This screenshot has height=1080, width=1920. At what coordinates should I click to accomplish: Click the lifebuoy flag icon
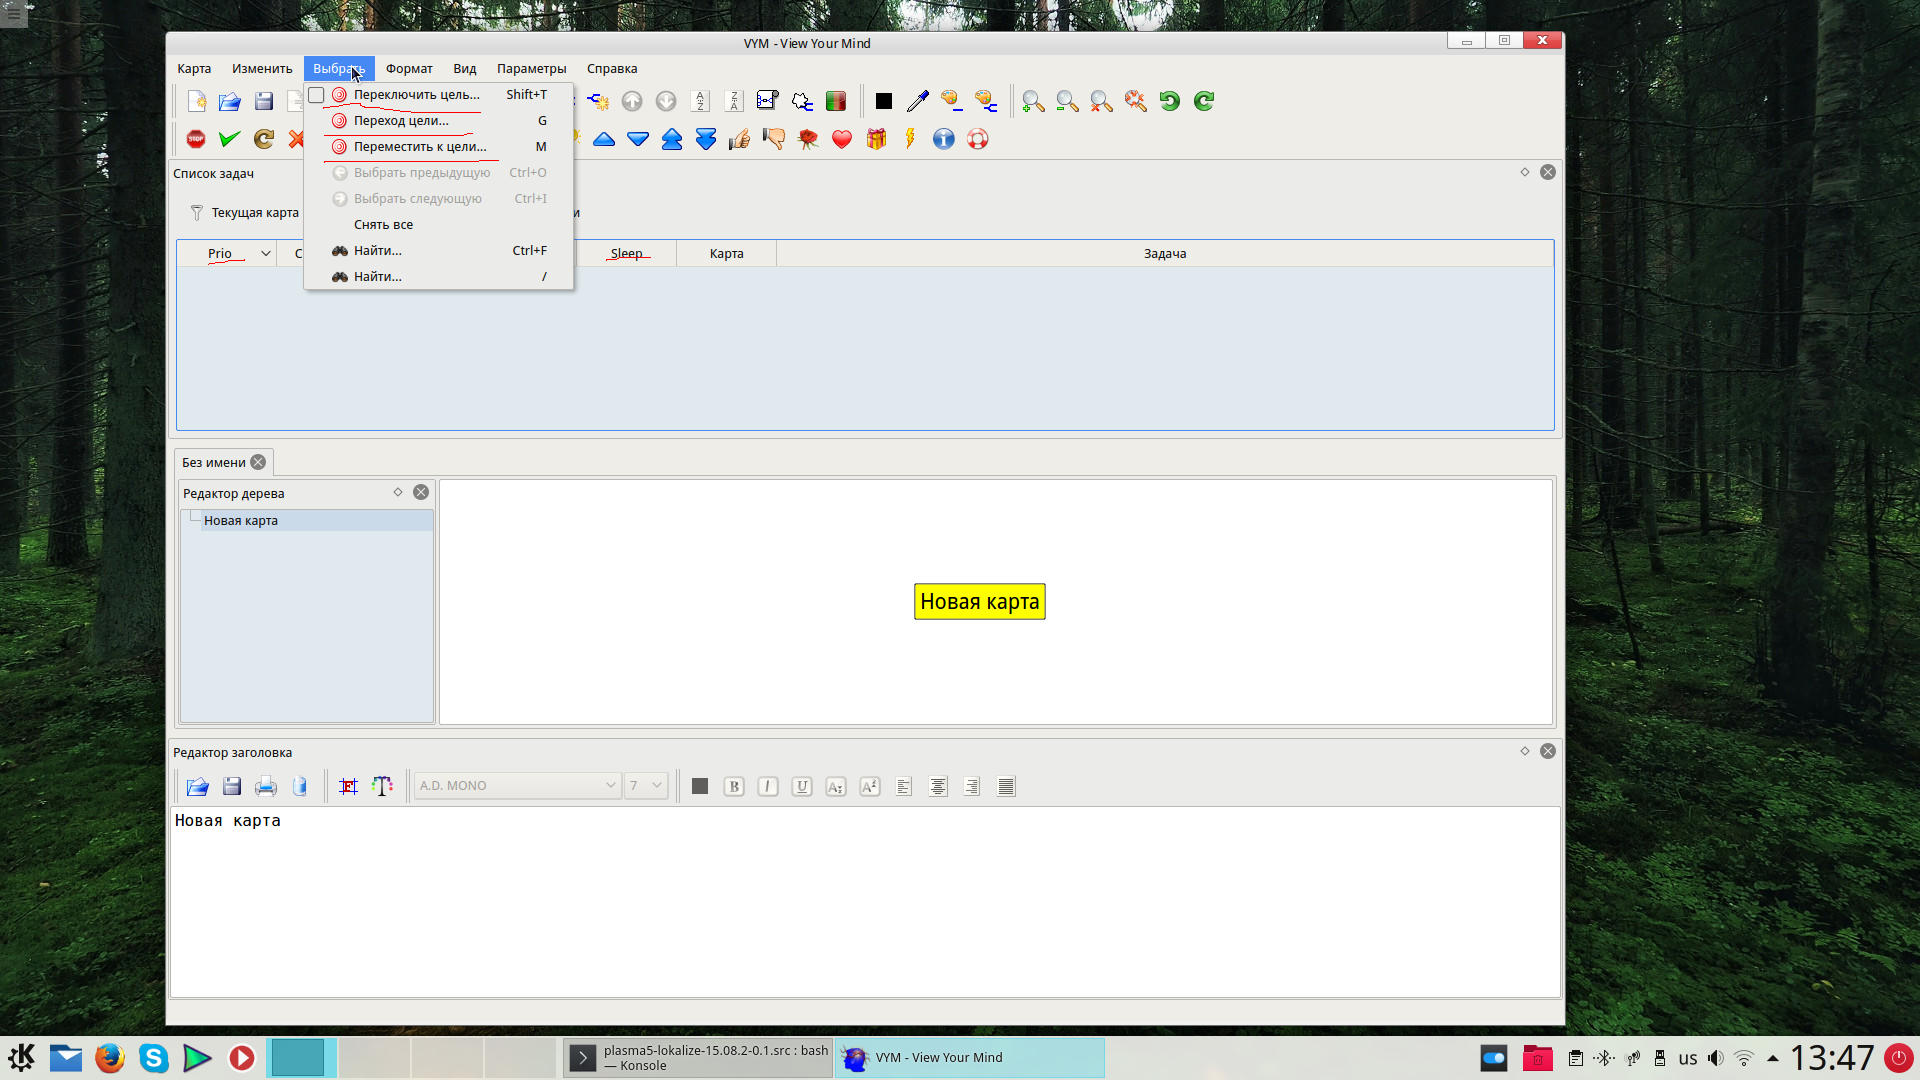click(978, 139)
